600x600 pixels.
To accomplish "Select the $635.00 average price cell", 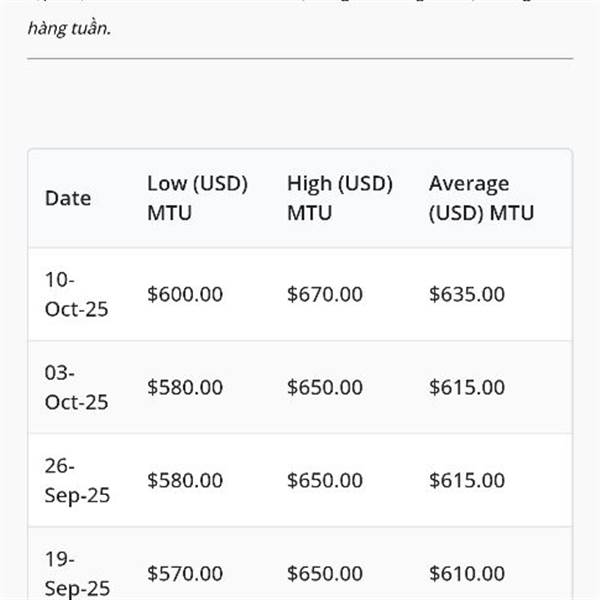I will (x=467, y=294).
